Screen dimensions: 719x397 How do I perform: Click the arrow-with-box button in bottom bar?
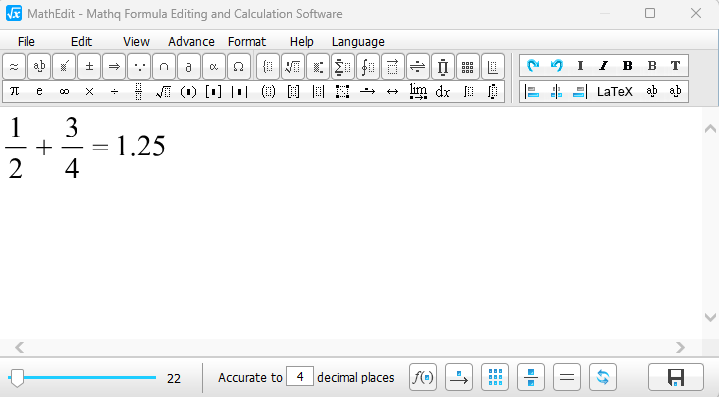pyautogui.click(x=459, y=378)
